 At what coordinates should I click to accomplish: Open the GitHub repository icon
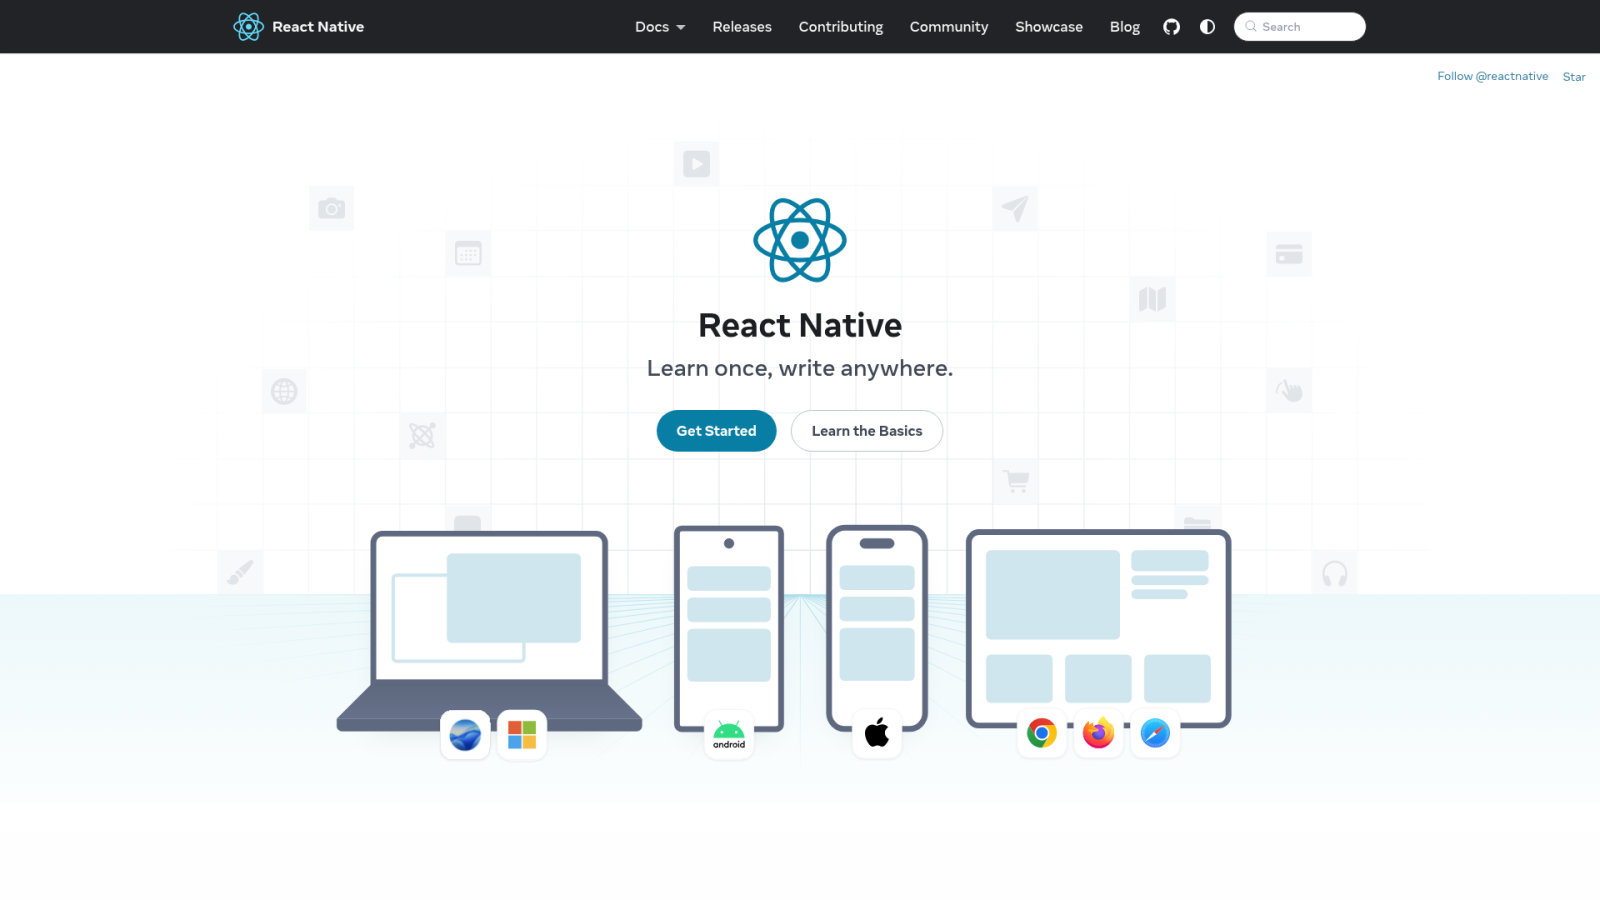(x=1171, y=27)
